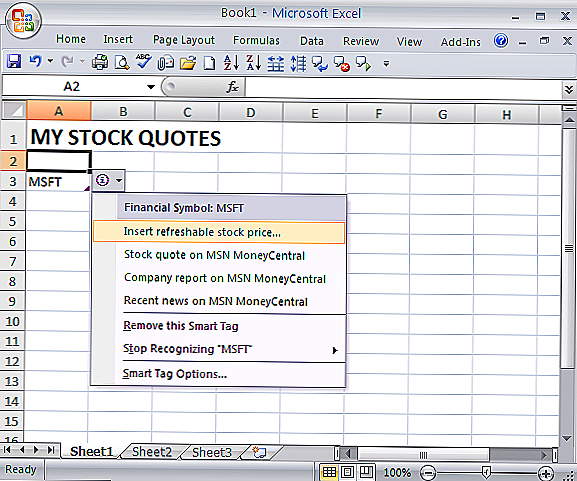Go to previous sheet tab arrow
Screen dimensions: 577x481
(x=22, y=449)
